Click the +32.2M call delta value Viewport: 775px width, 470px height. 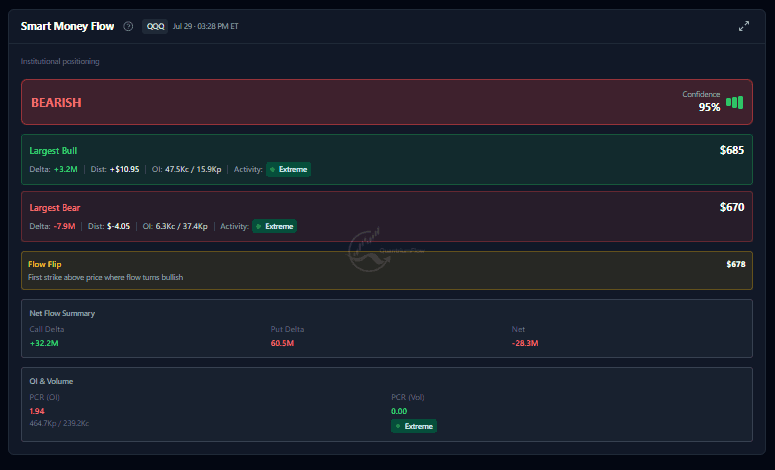point(44,343)
